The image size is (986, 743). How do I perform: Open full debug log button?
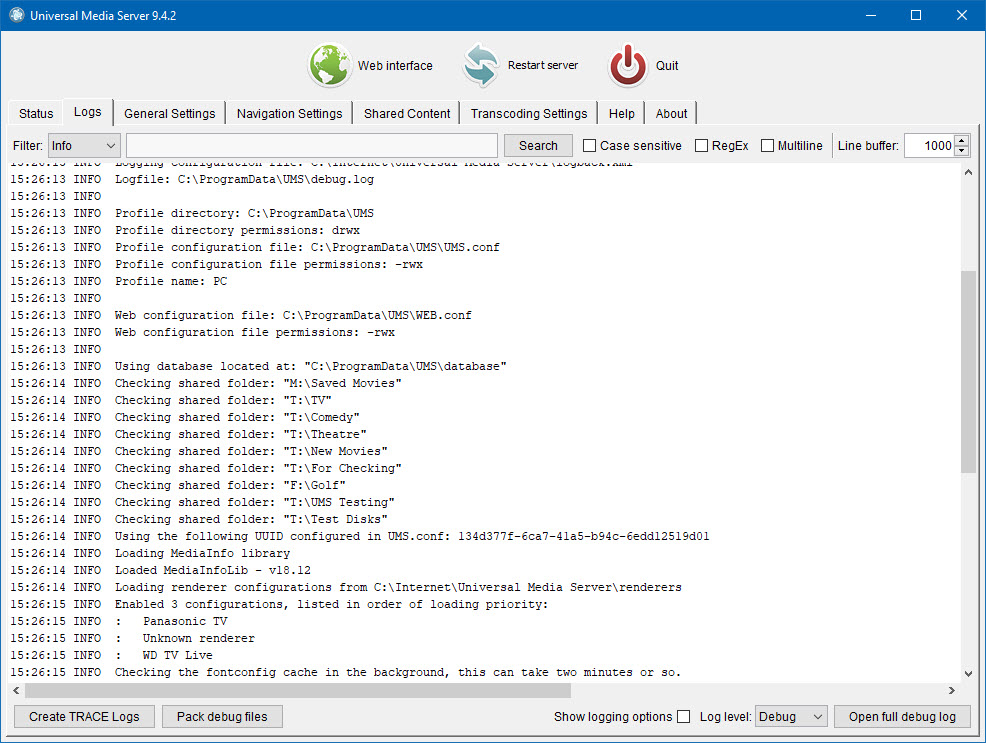point(902,717)
